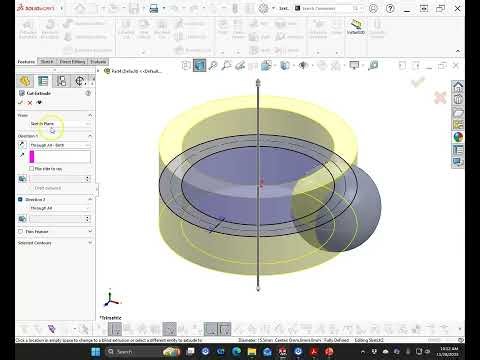Uncheck the Direction 2 checkbox
The width and height of the screenshot is (480, 360).
pyautogui.click(x=20, y=199)
